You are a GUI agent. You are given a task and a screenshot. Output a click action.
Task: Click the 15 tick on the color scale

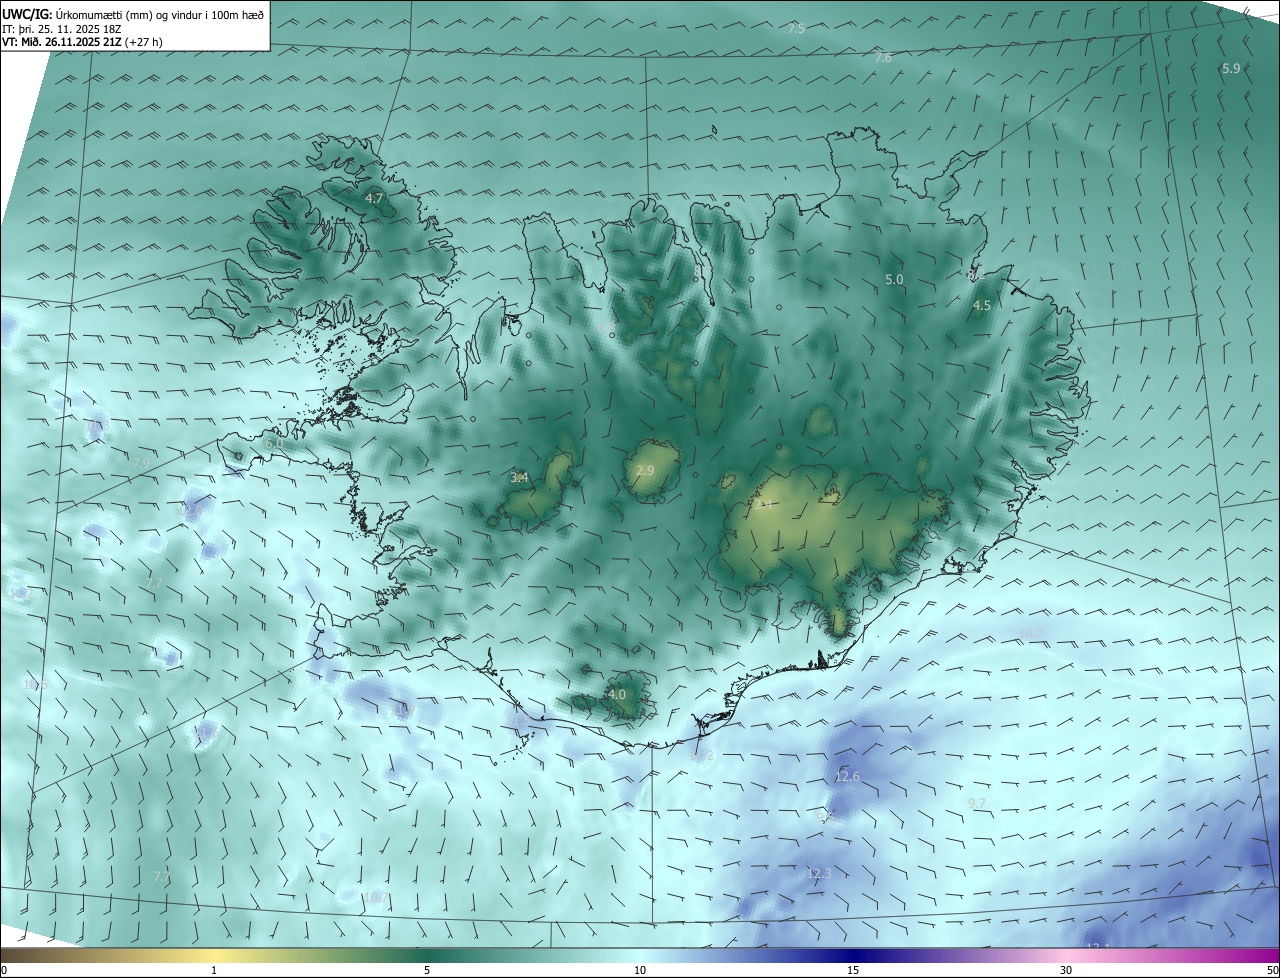click(853, 970)
